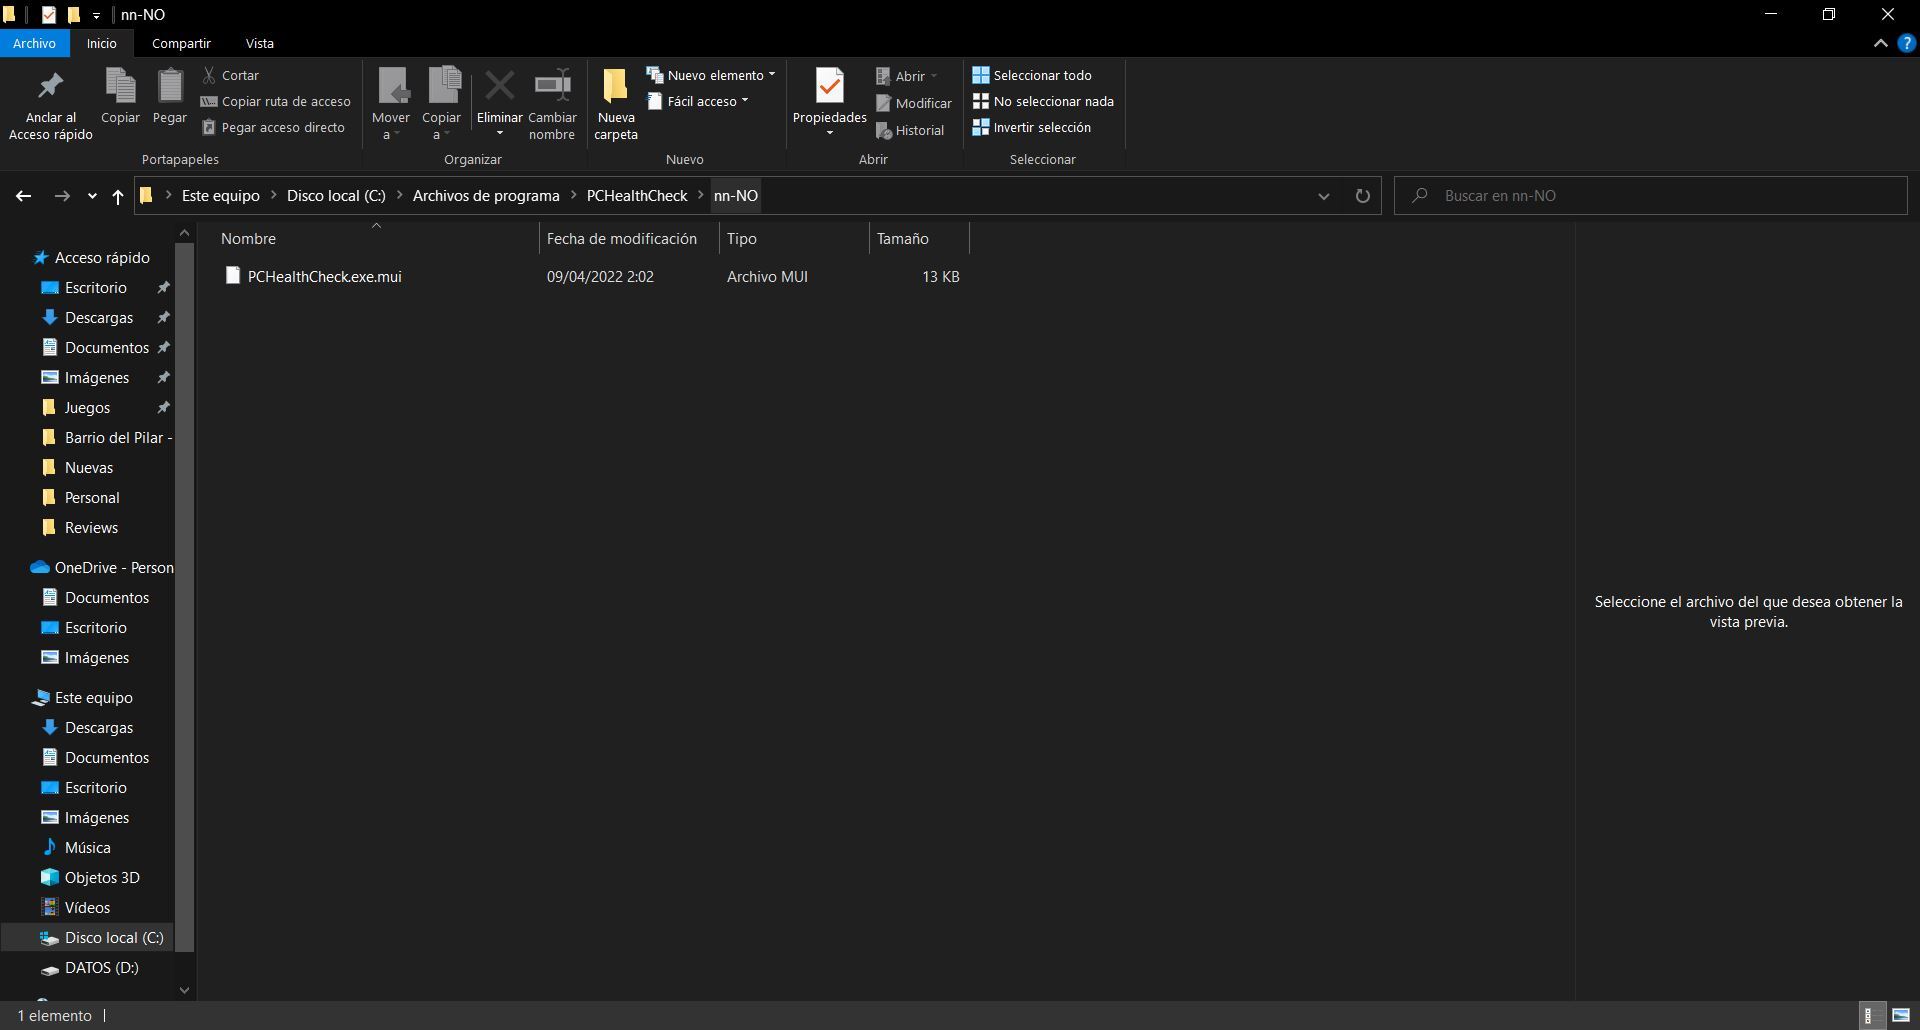Open the Archivo menu
1920x1030 pixels.
(x=34, y=43)
